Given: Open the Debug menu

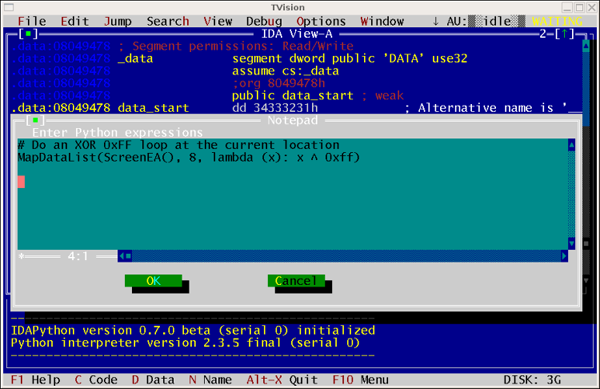Looking at the screenshot, I should pos(264,21).
